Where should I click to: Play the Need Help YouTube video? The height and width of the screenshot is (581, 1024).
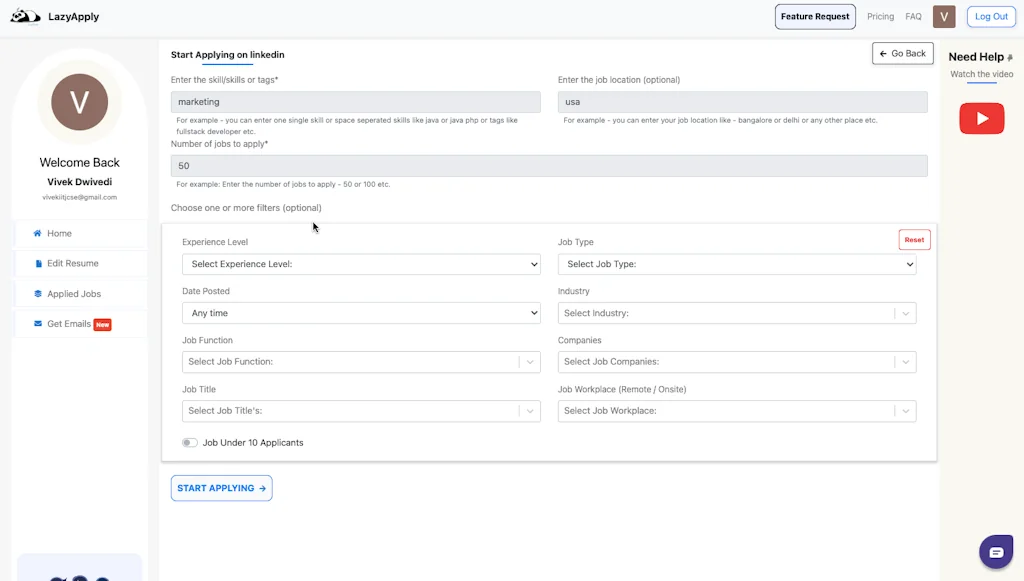(981, 118)
